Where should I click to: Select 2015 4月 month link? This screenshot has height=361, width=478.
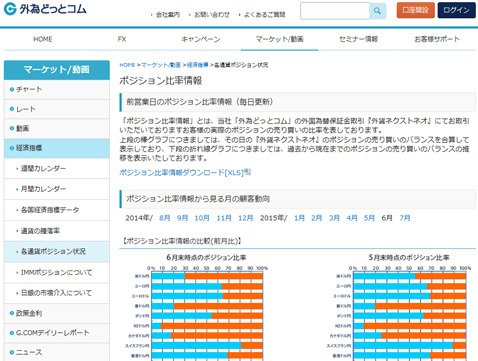[352, 218]
